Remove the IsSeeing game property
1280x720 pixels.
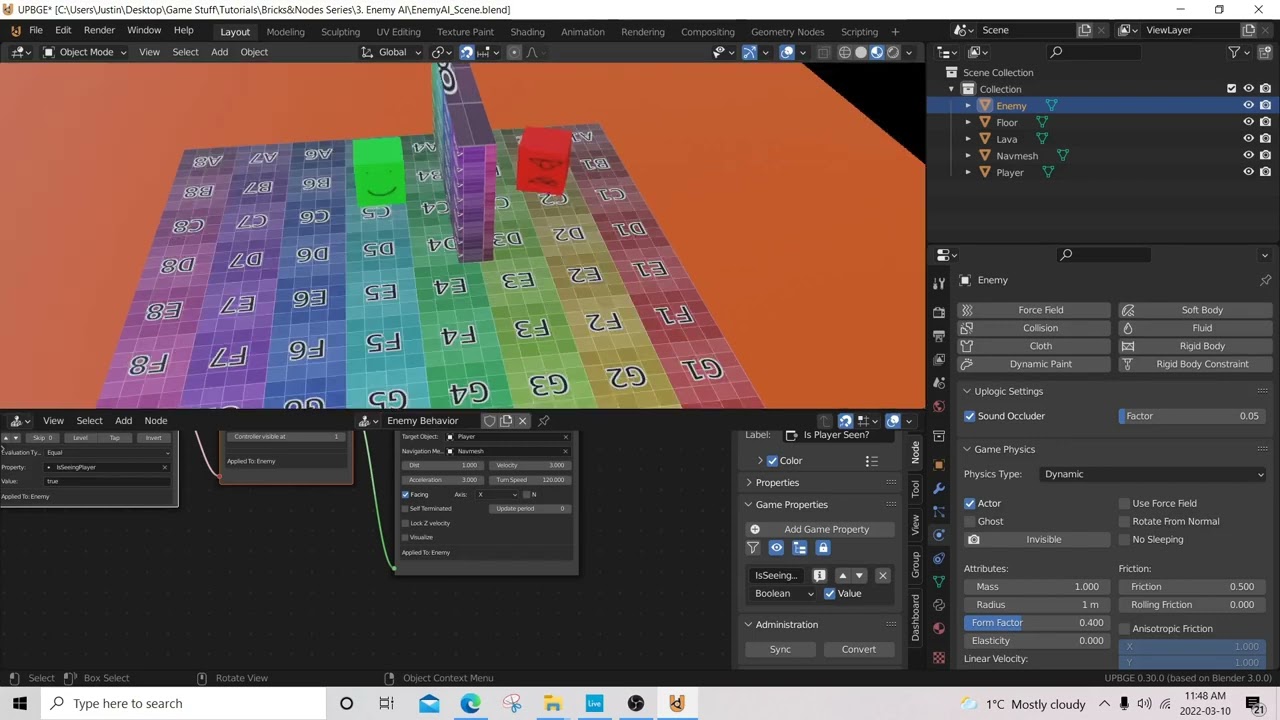(882, 575)
